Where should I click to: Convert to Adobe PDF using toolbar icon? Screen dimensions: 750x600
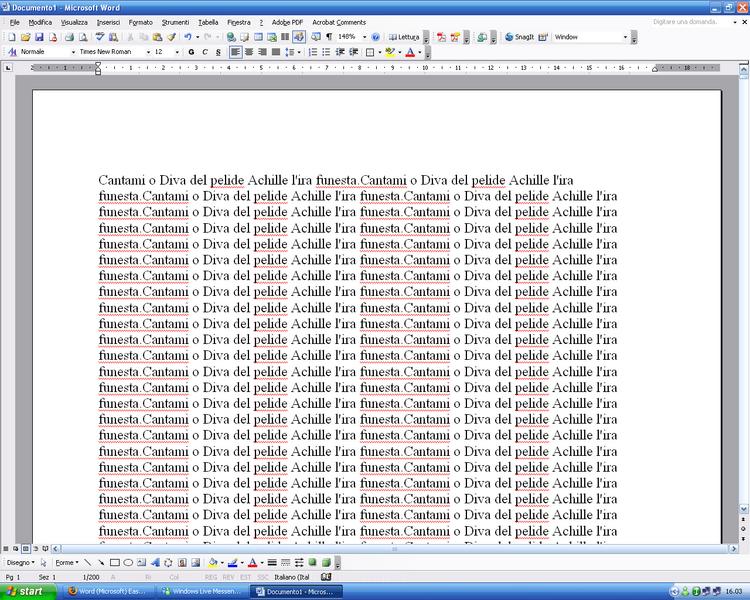[x=441, y=37]
